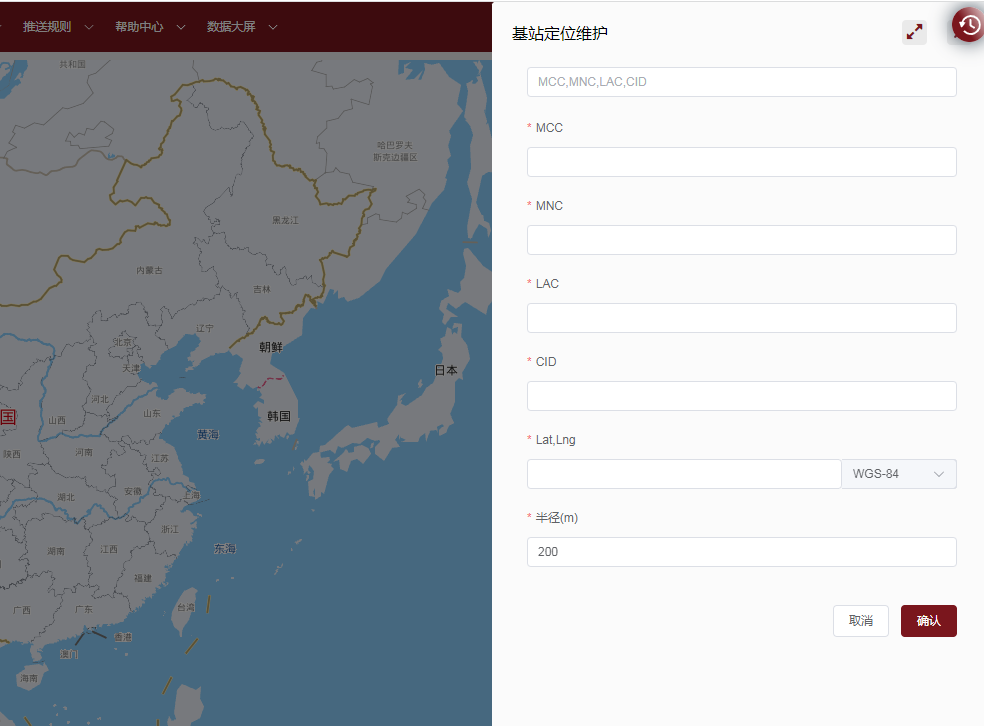
Task: Open the WGS-84 coordinate system dropdown
Action: click(899, 474)
